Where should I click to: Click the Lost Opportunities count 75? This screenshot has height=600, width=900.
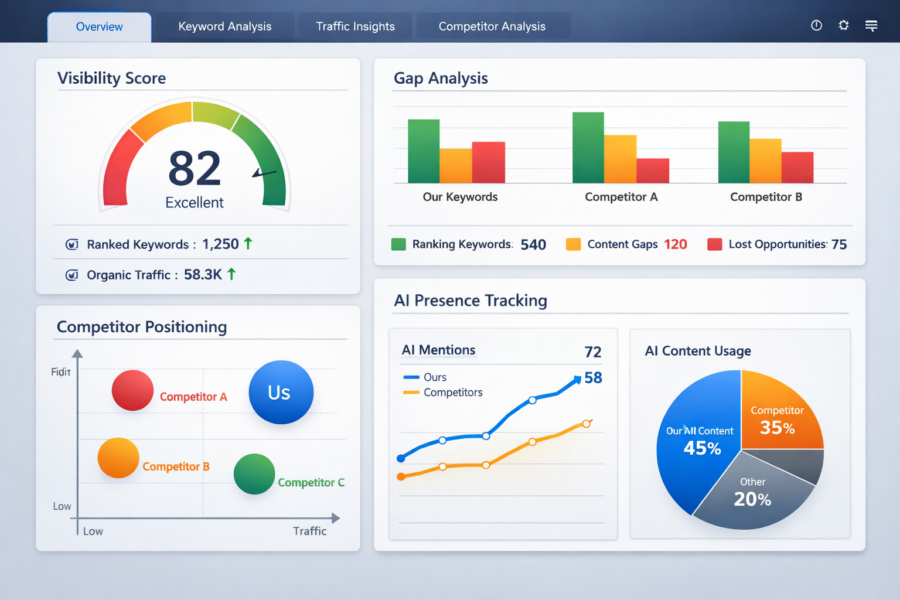tap(839, 245)
